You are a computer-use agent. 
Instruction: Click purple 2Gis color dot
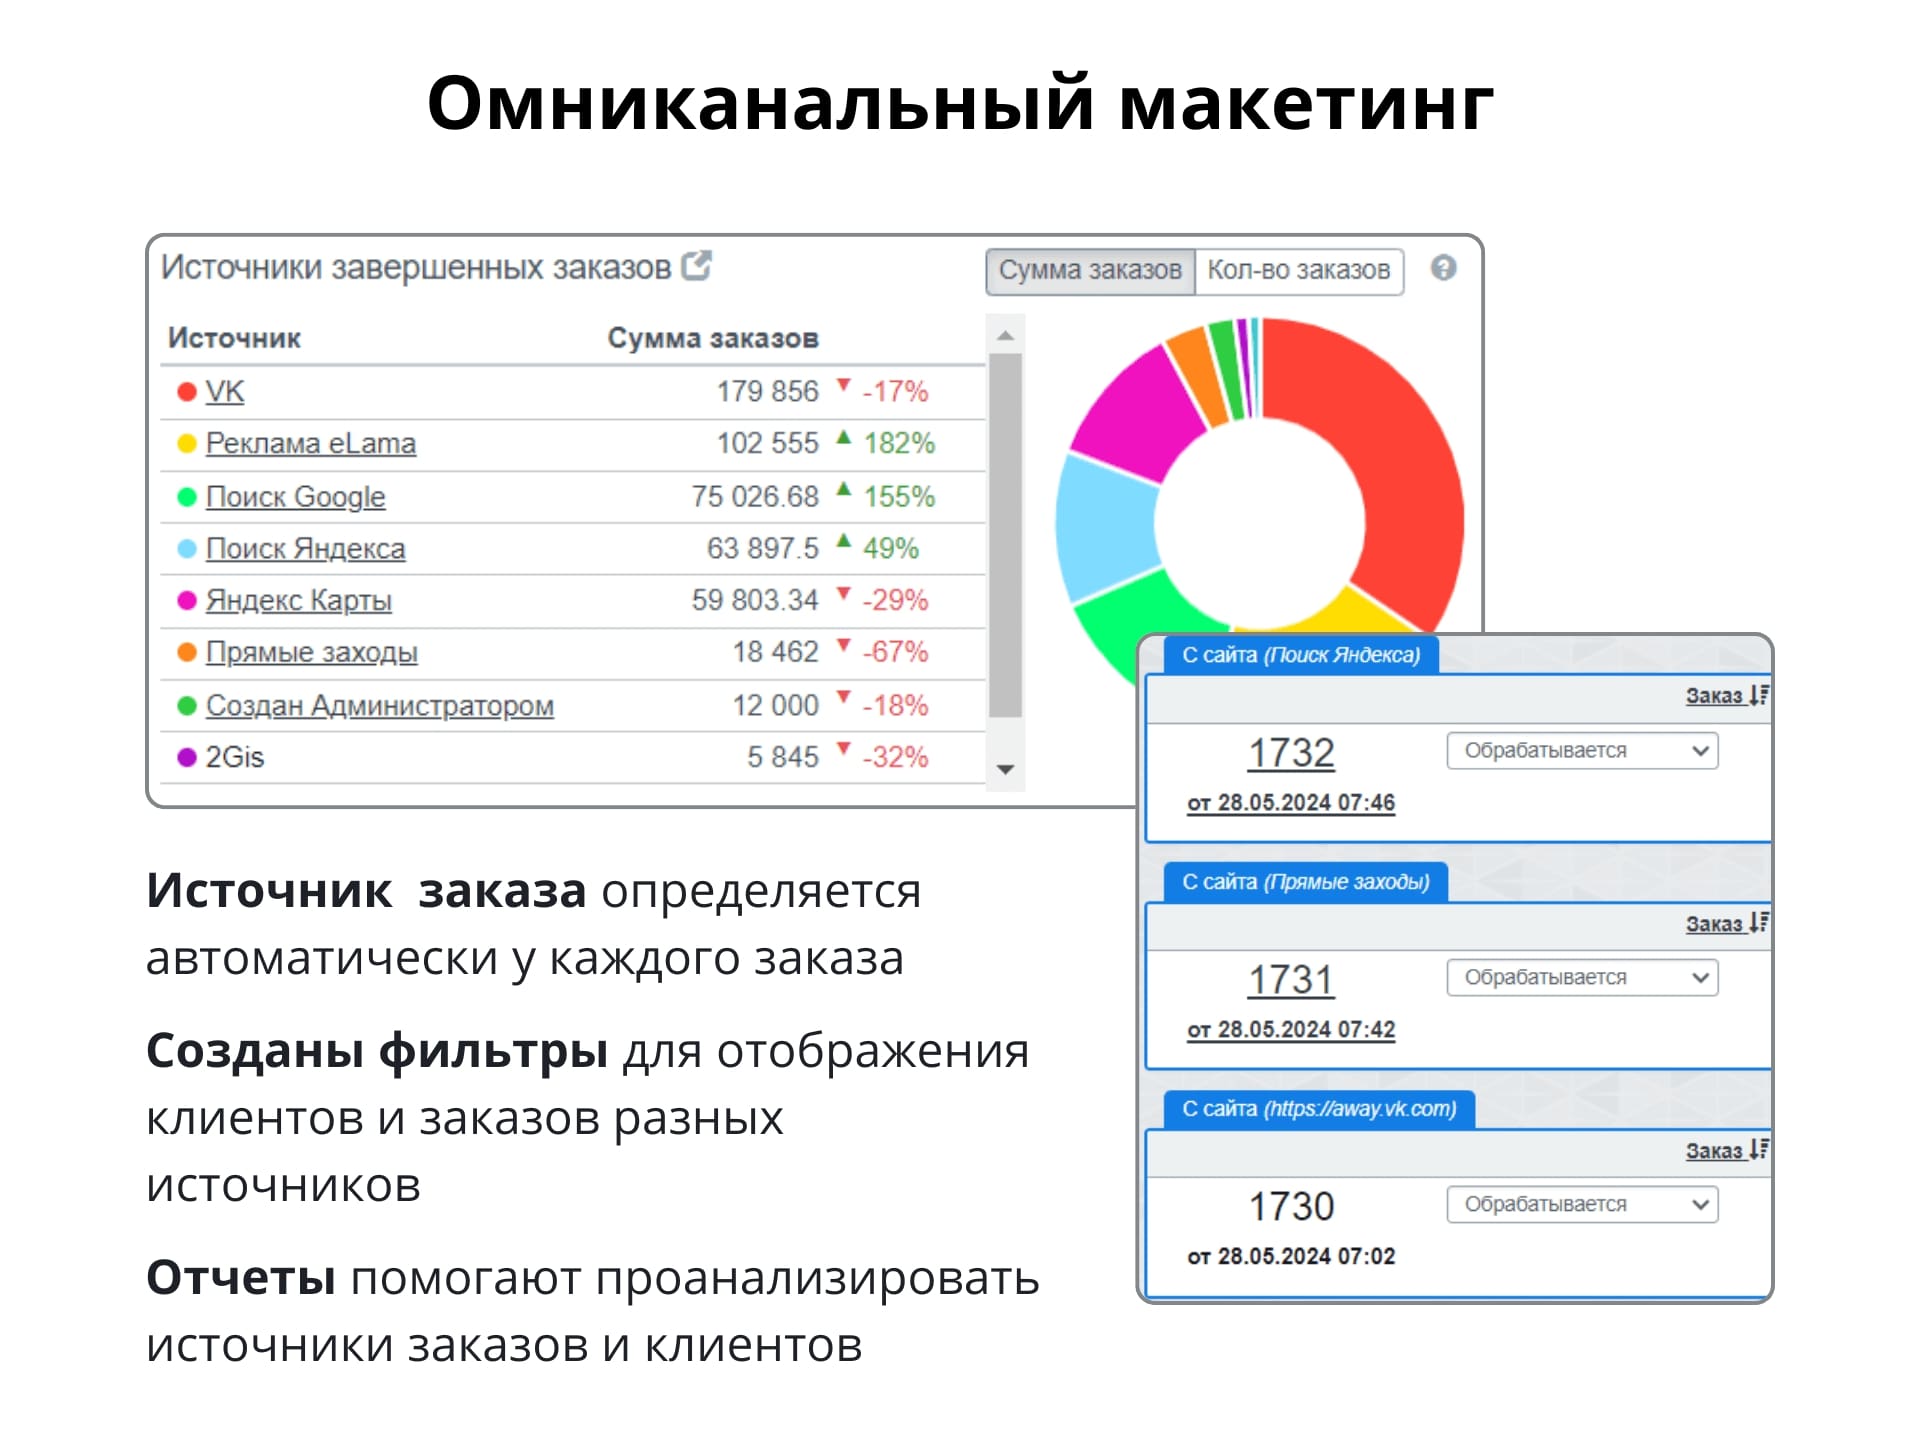[x=186, y=757]
